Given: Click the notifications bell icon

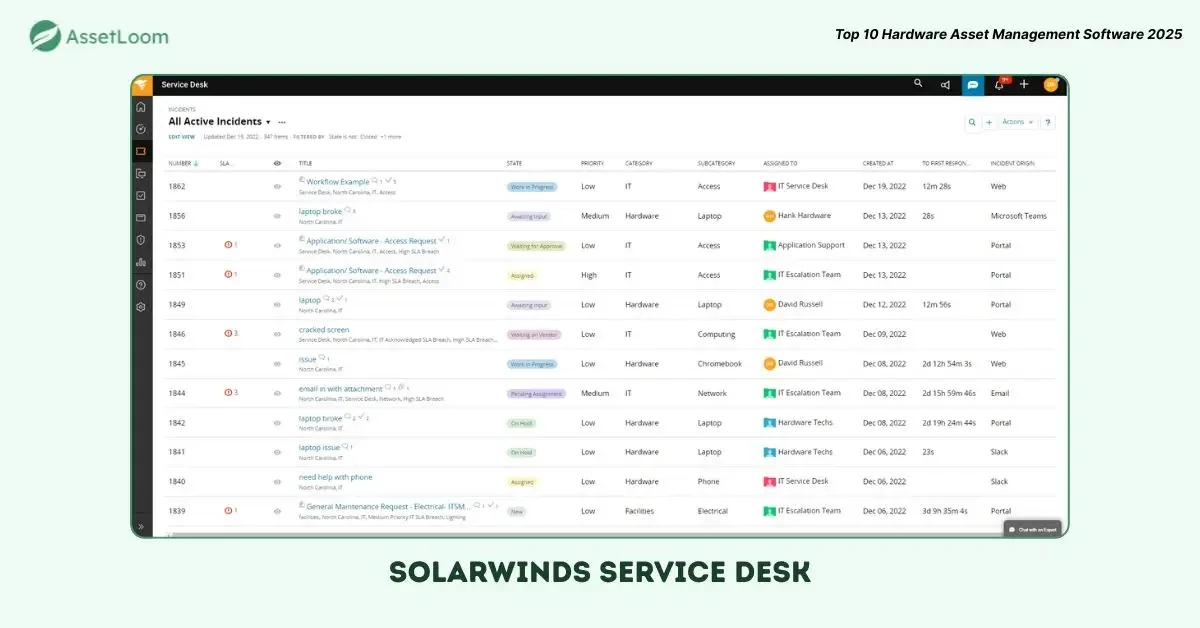Looking at the screenshot, I should 998,85.
